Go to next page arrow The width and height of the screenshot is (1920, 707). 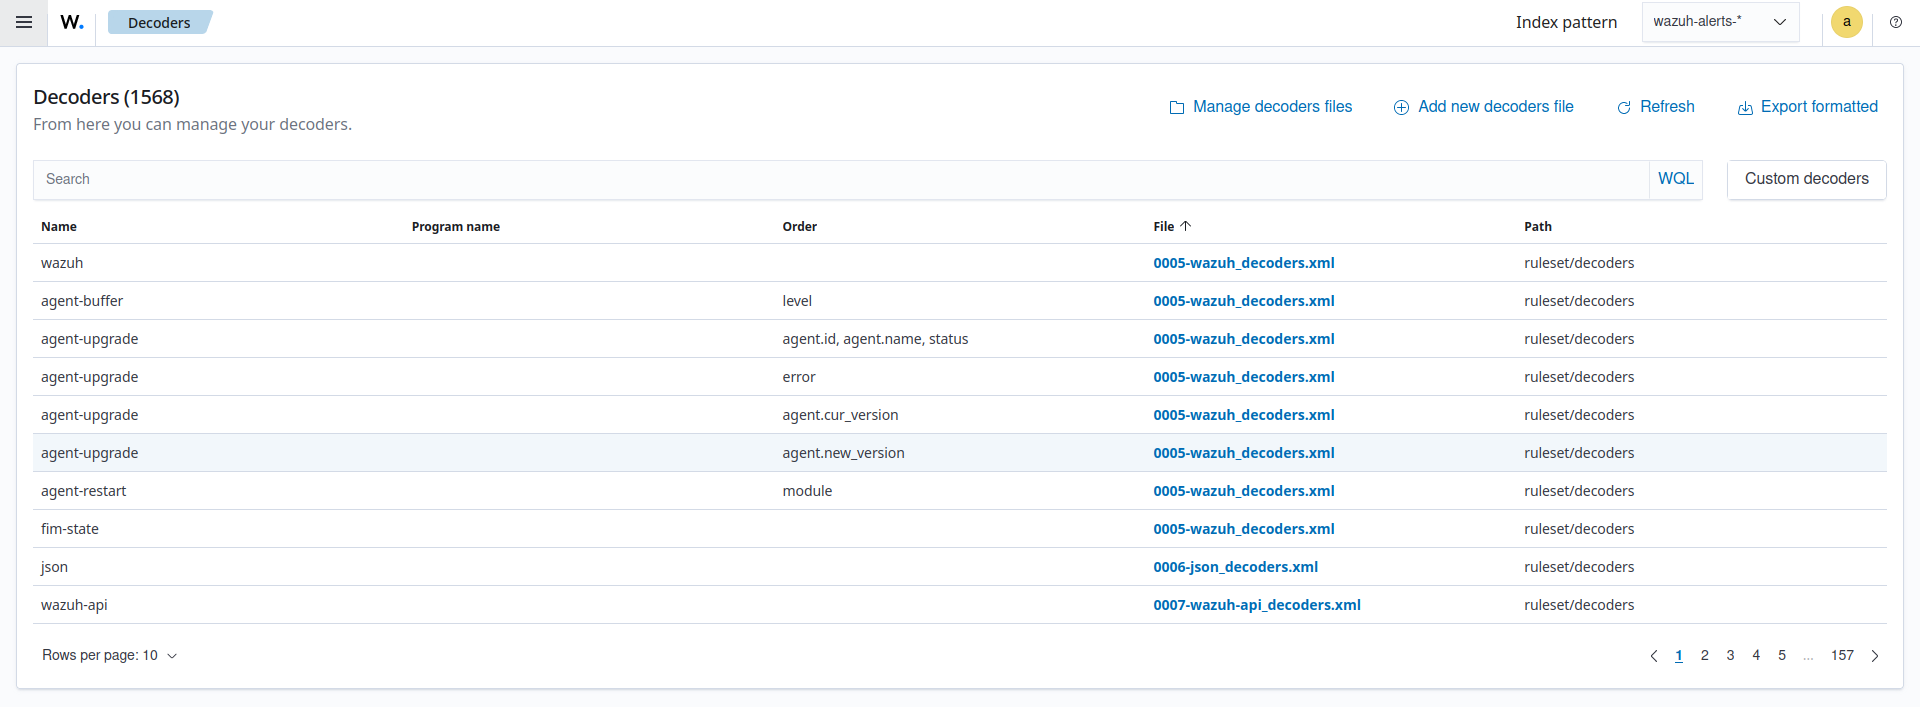coord(1874,656)
